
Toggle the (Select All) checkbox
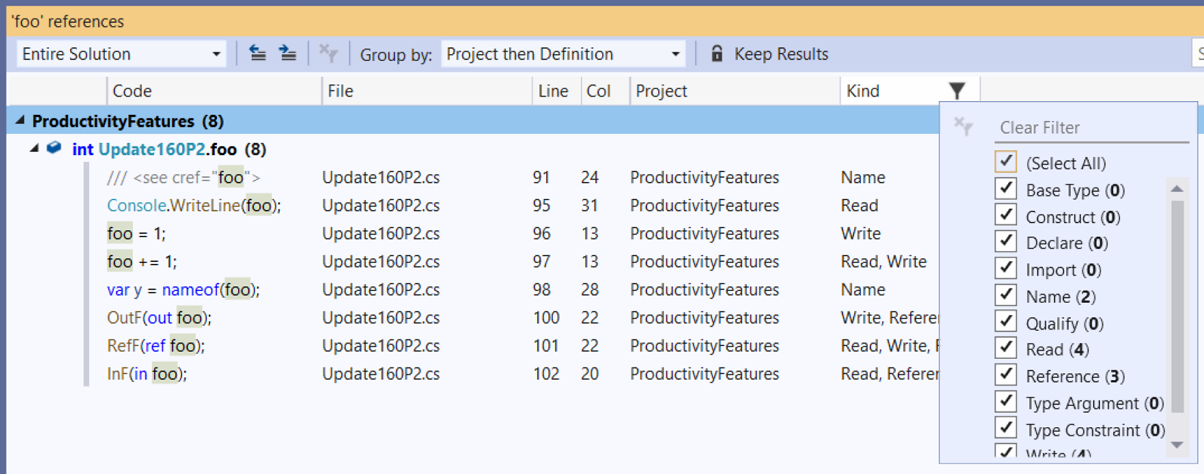pos(1006,163)
